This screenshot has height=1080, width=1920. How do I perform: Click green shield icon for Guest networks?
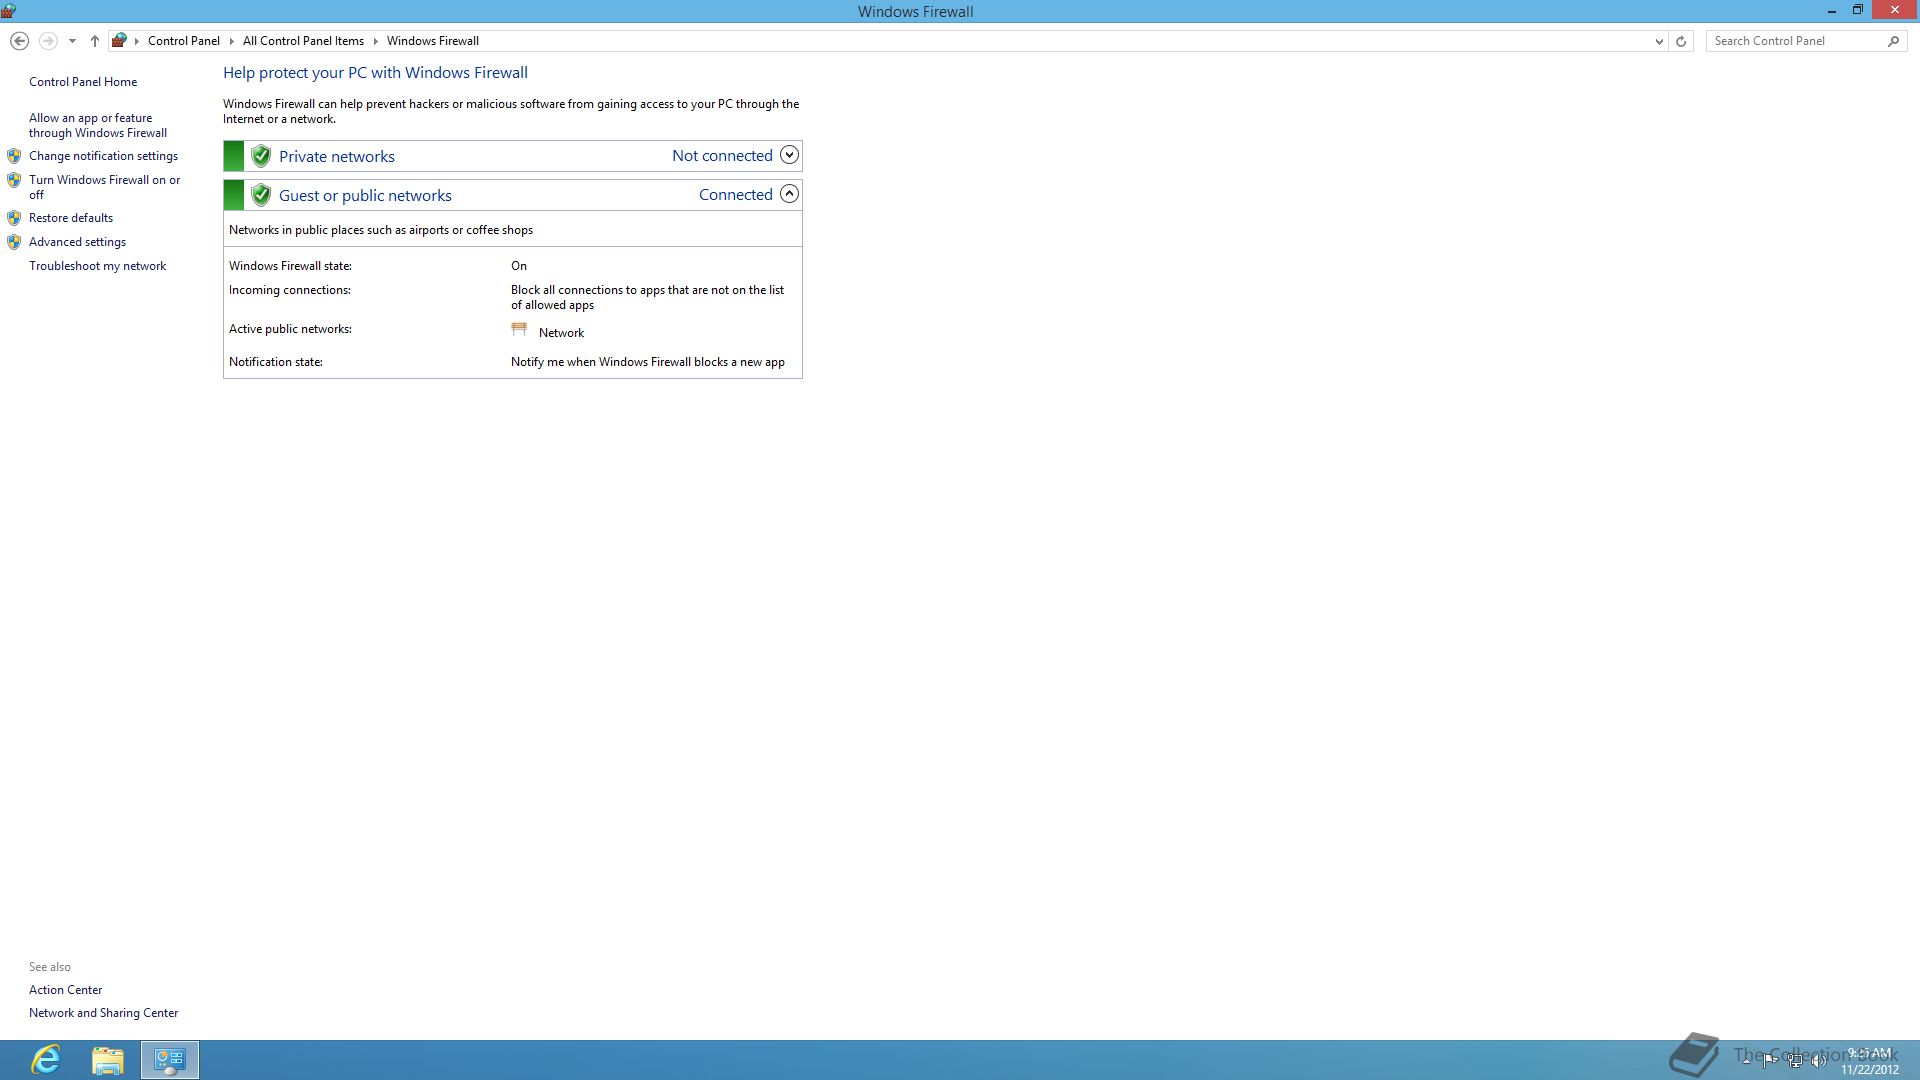point(261,195)
